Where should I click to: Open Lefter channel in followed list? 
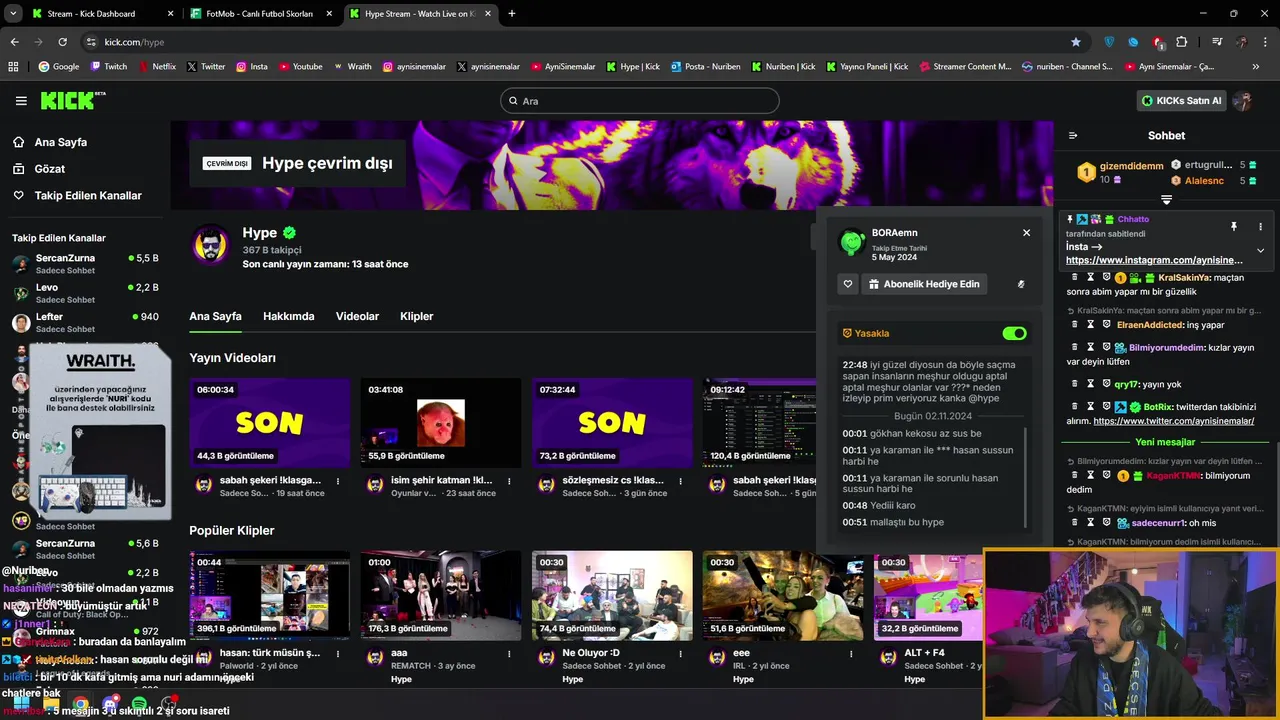point(85,322)
